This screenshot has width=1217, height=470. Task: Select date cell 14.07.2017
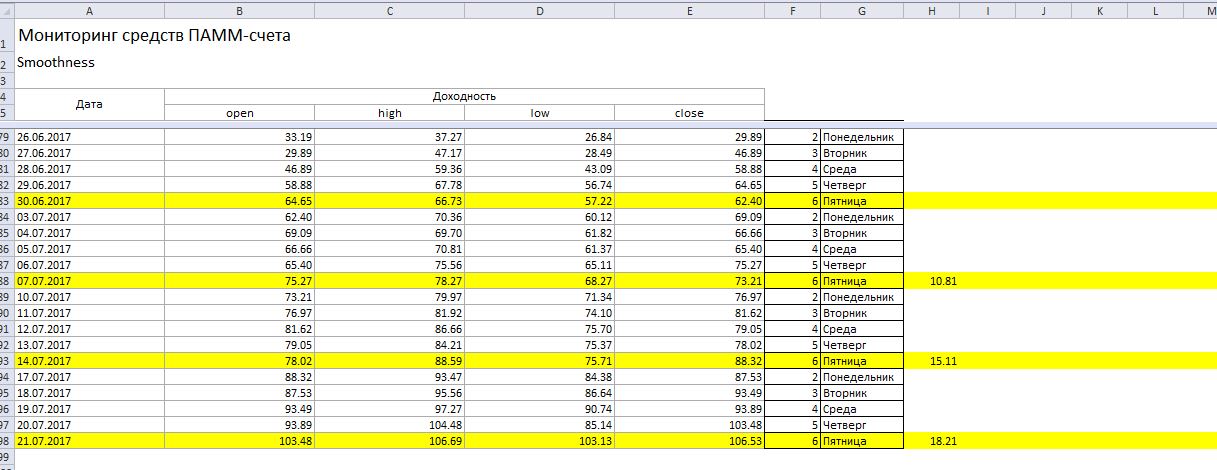click(89, 361)
